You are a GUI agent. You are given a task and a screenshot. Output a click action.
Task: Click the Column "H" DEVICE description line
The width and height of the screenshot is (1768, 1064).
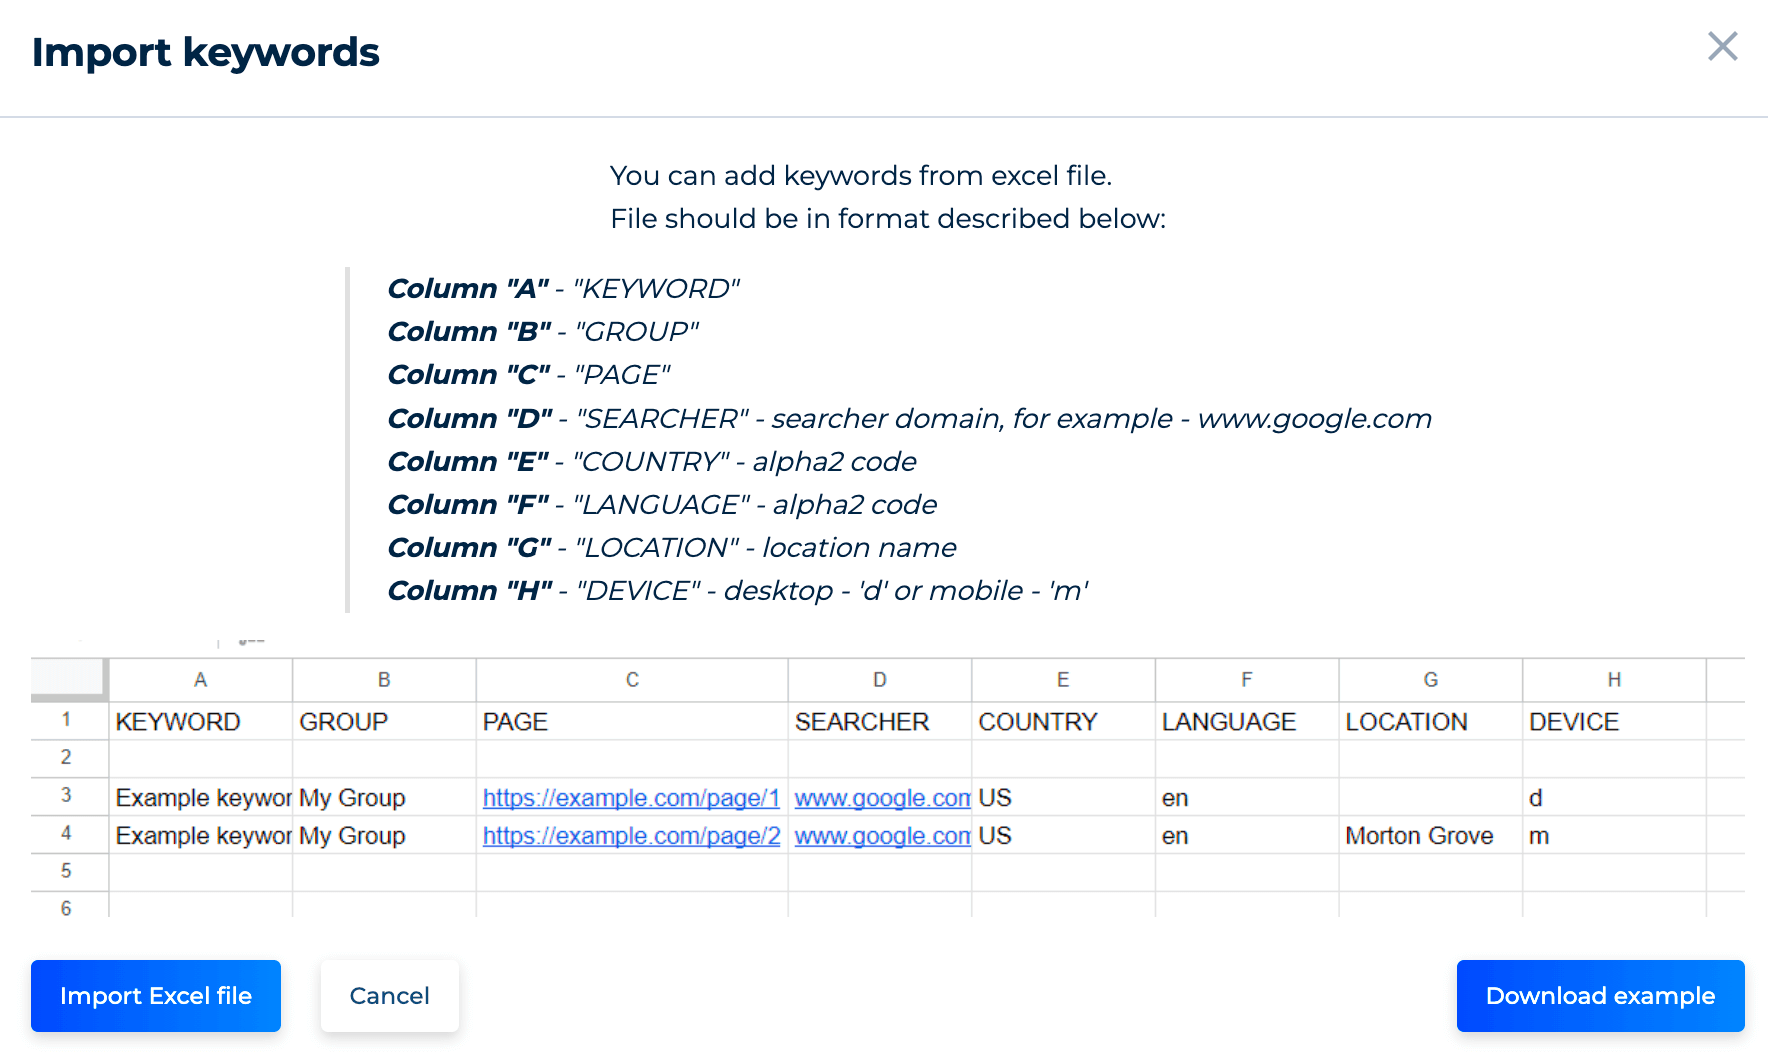(x=738, y=591)
